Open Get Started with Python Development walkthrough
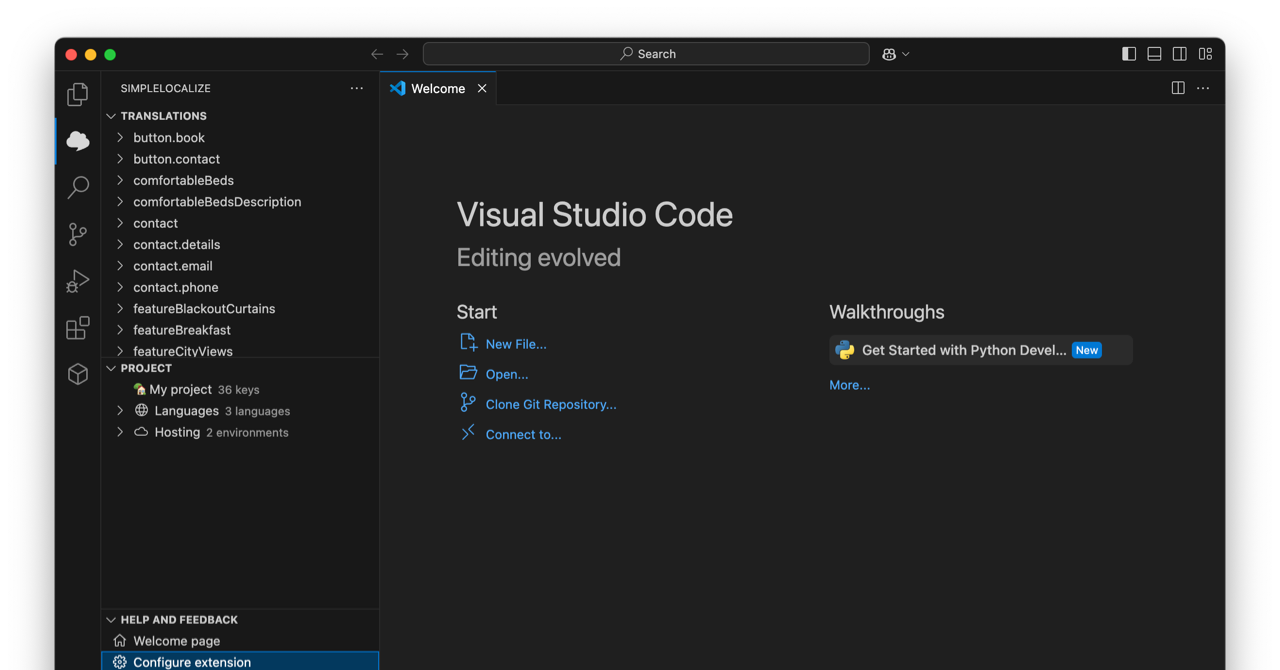The width and height of the screenshot is (1280, 670). 981,350
